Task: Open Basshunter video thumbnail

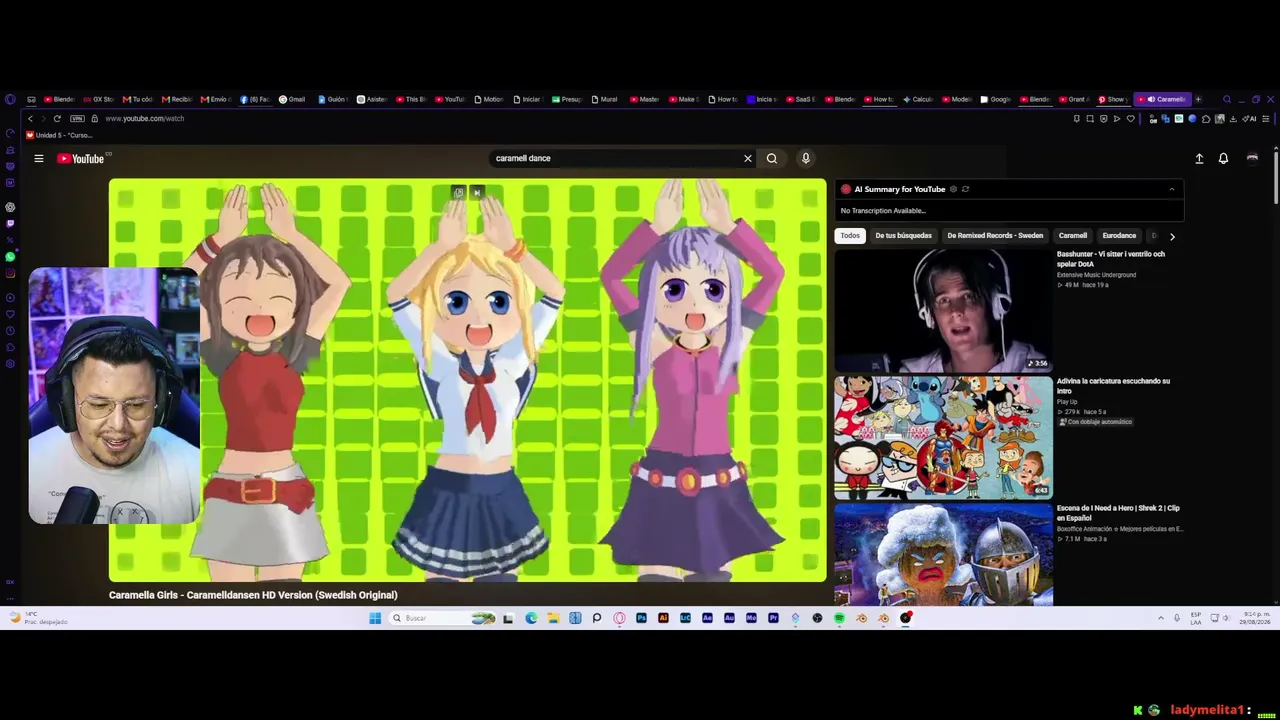Action: coord(943,310)
